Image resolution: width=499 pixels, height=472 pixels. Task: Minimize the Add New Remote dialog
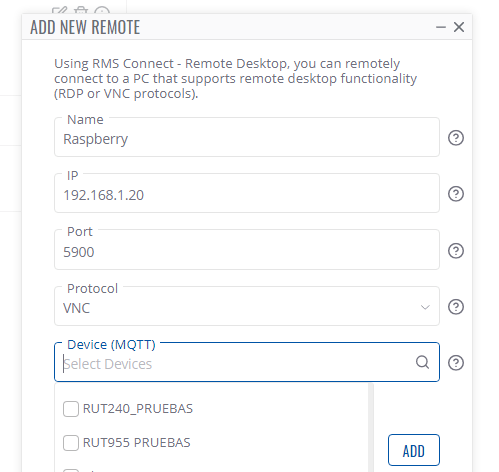[x=441, y=27]
